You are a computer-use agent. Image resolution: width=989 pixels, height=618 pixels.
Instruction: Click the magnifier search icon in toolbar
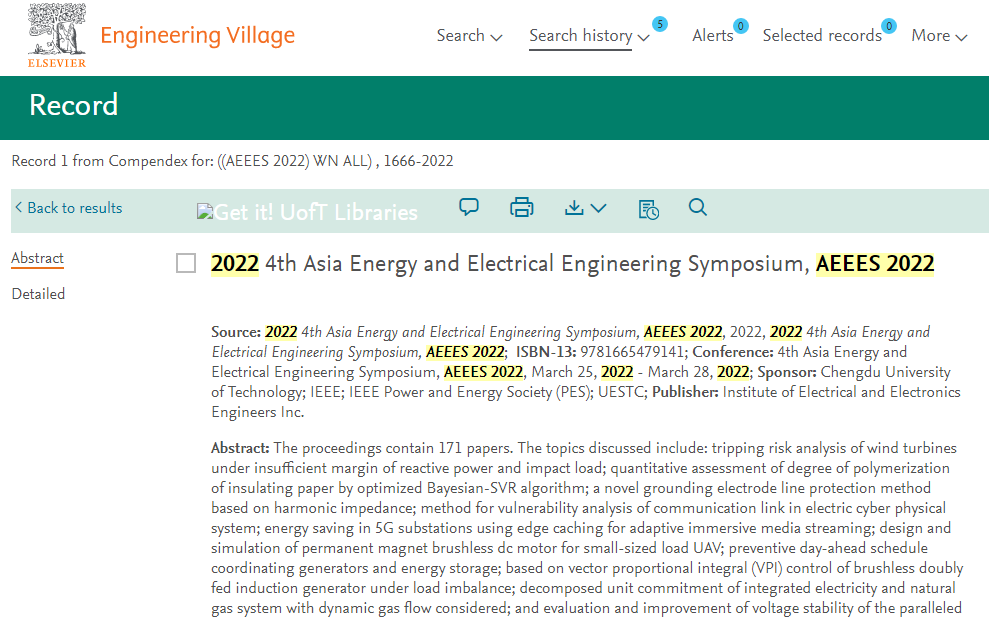coord(698,207)
